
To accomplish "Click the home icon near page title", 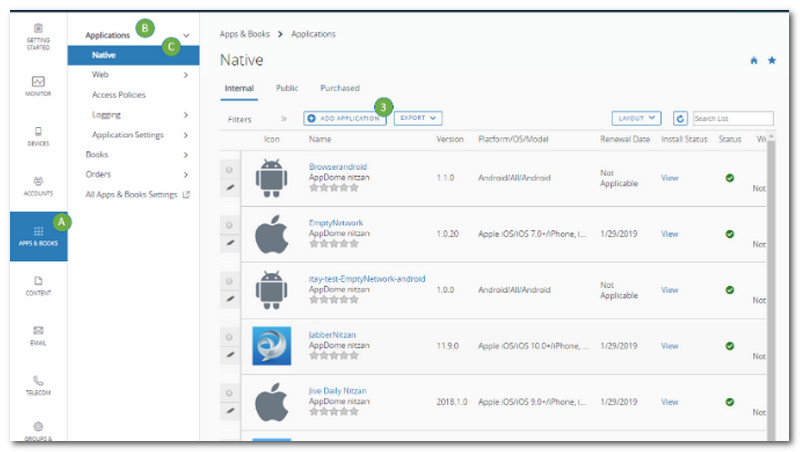I will click(x=754, y=61).
